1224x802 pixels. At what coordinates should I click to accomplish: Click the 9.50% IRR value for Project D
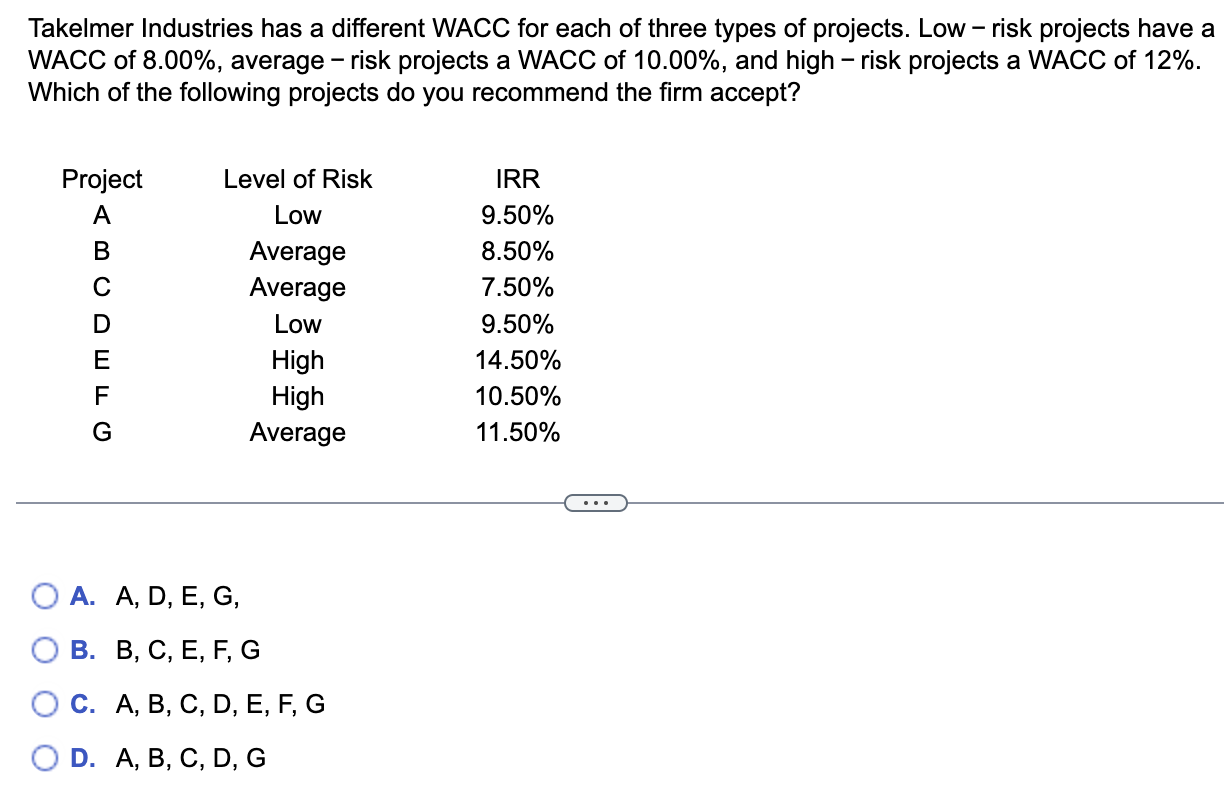tap(517, 323)
